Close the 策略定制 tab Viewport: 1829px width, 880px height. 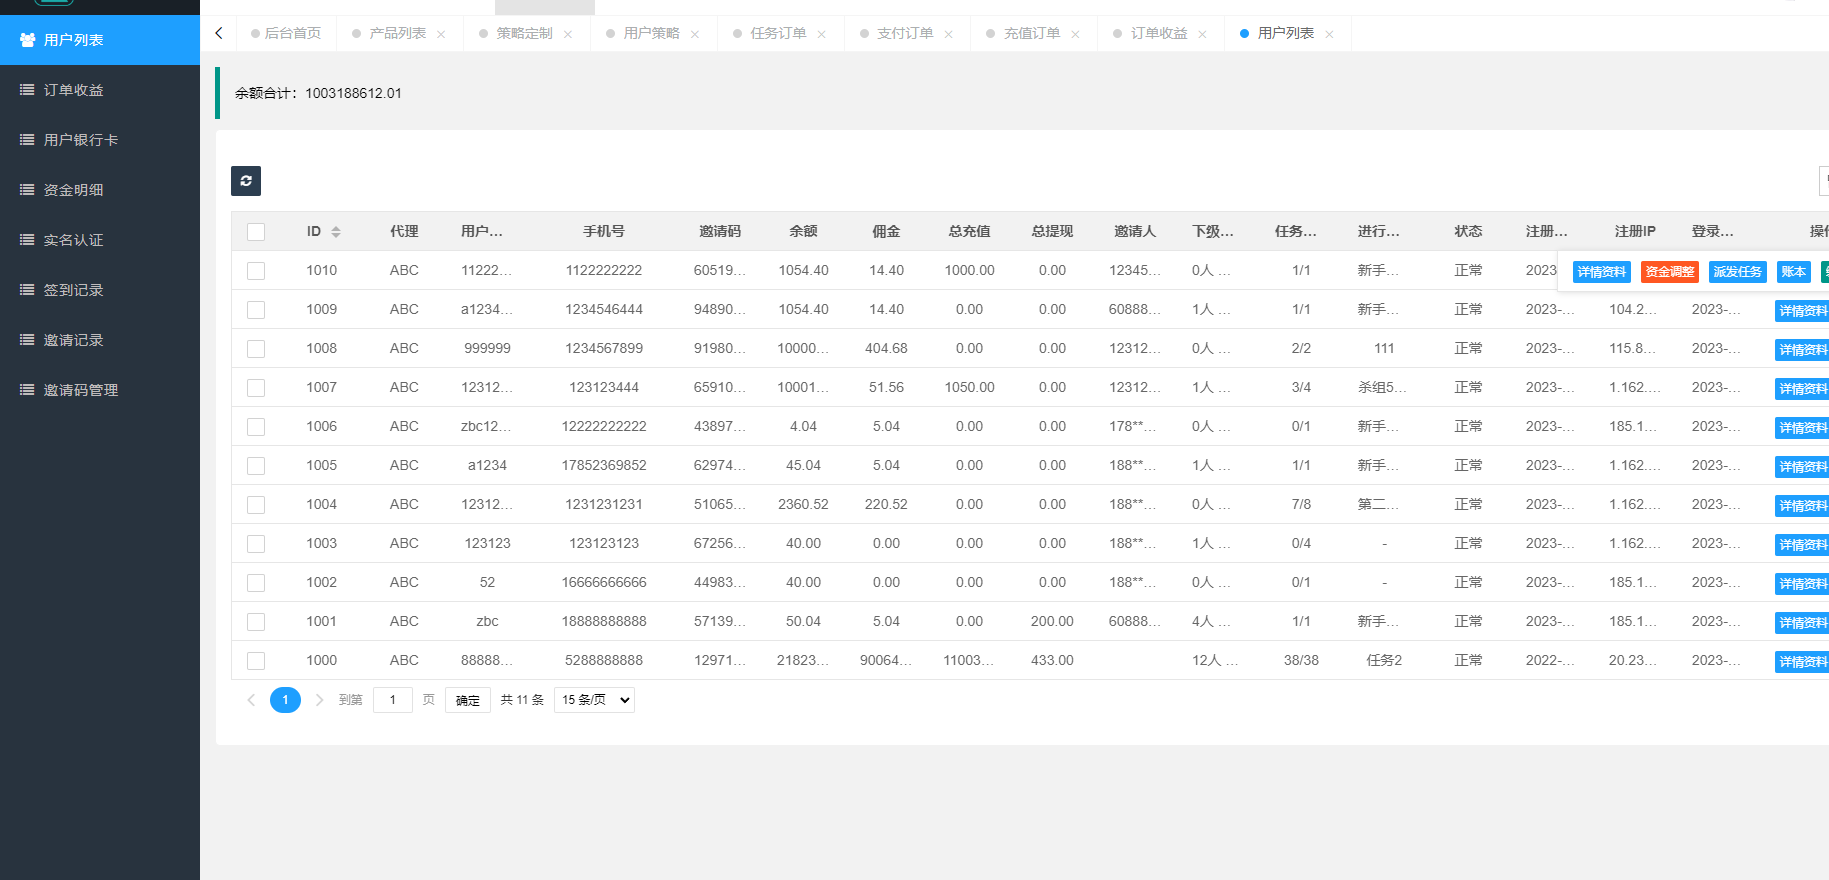(568, 34)
